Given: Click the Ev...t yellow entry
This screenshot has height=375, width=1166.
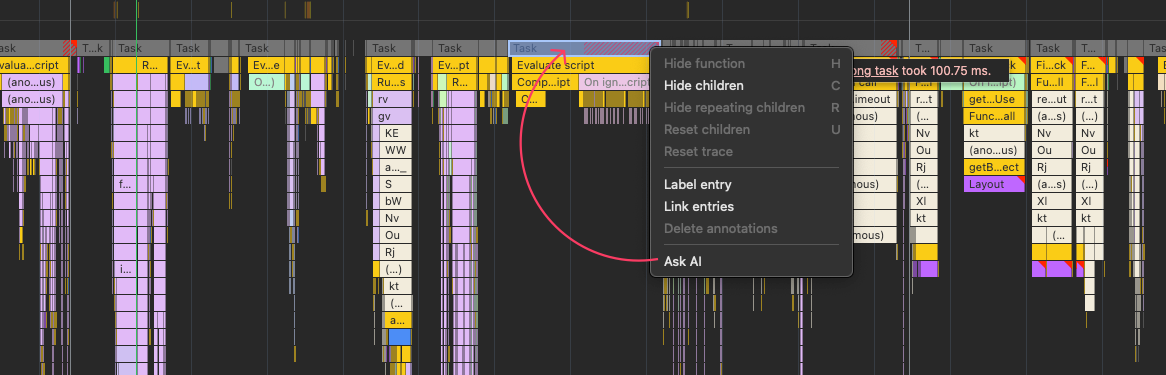Looking at the screenshot, I should (190, 65).
